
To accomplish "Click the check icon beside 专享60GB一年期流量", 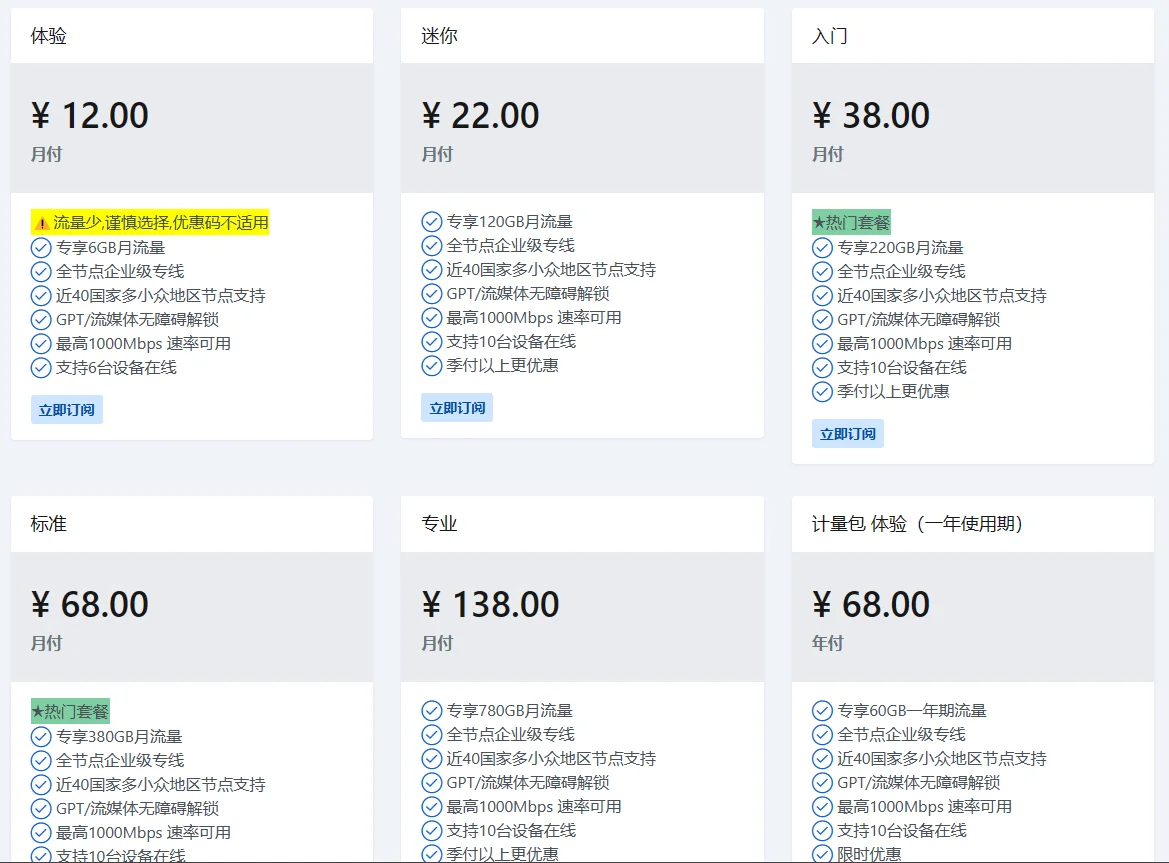I will click(x=822, y=710).
